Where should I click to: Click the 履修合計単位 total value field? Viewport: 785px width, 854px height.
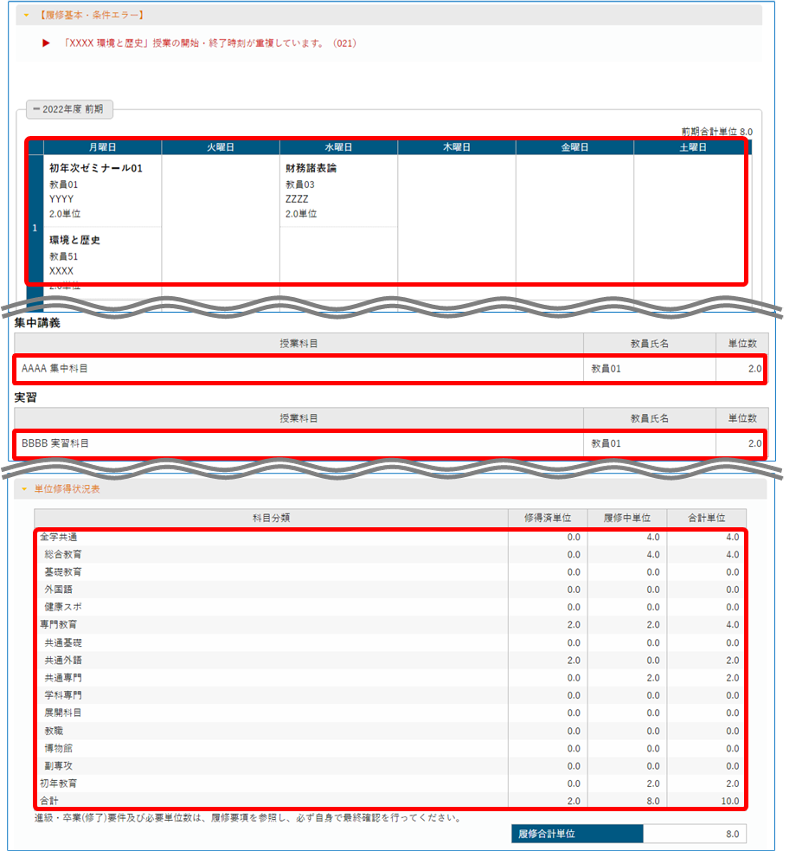[x=694, y=833]
